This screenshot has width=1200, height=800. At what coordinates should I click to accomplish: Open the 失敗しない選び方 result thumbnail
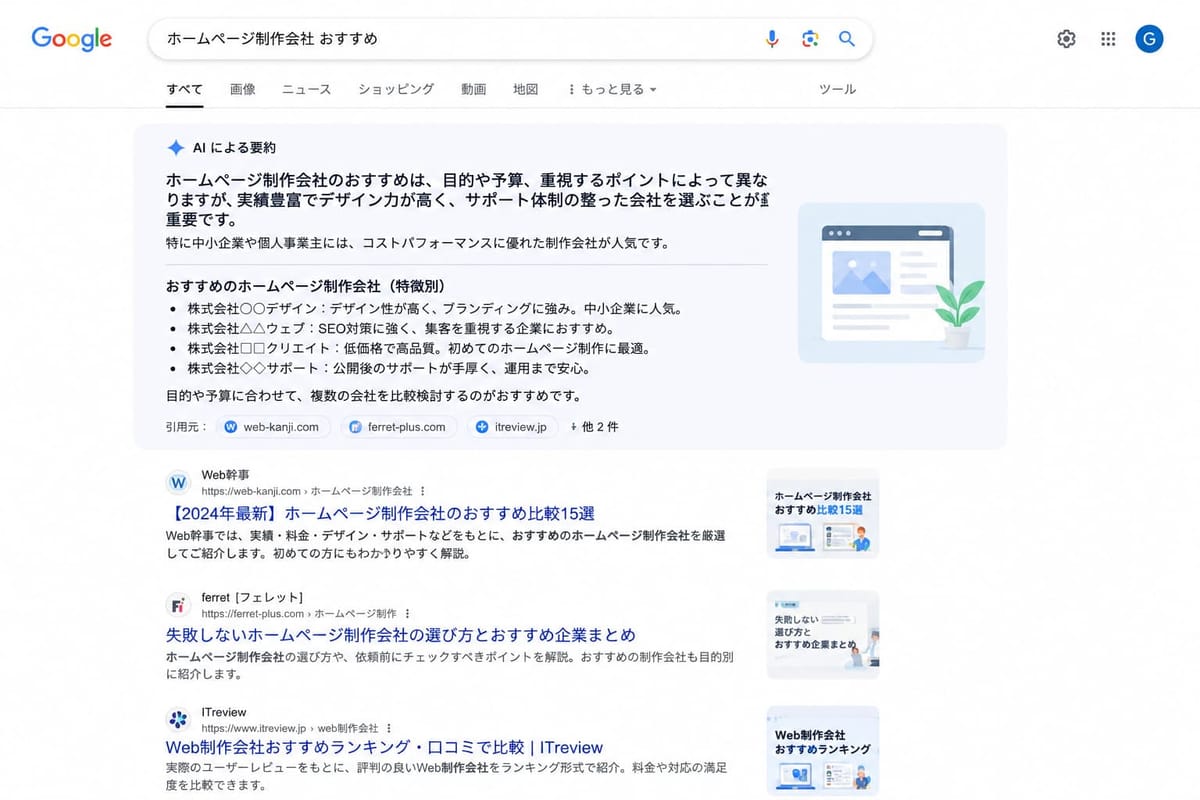[x=823, y=635]
